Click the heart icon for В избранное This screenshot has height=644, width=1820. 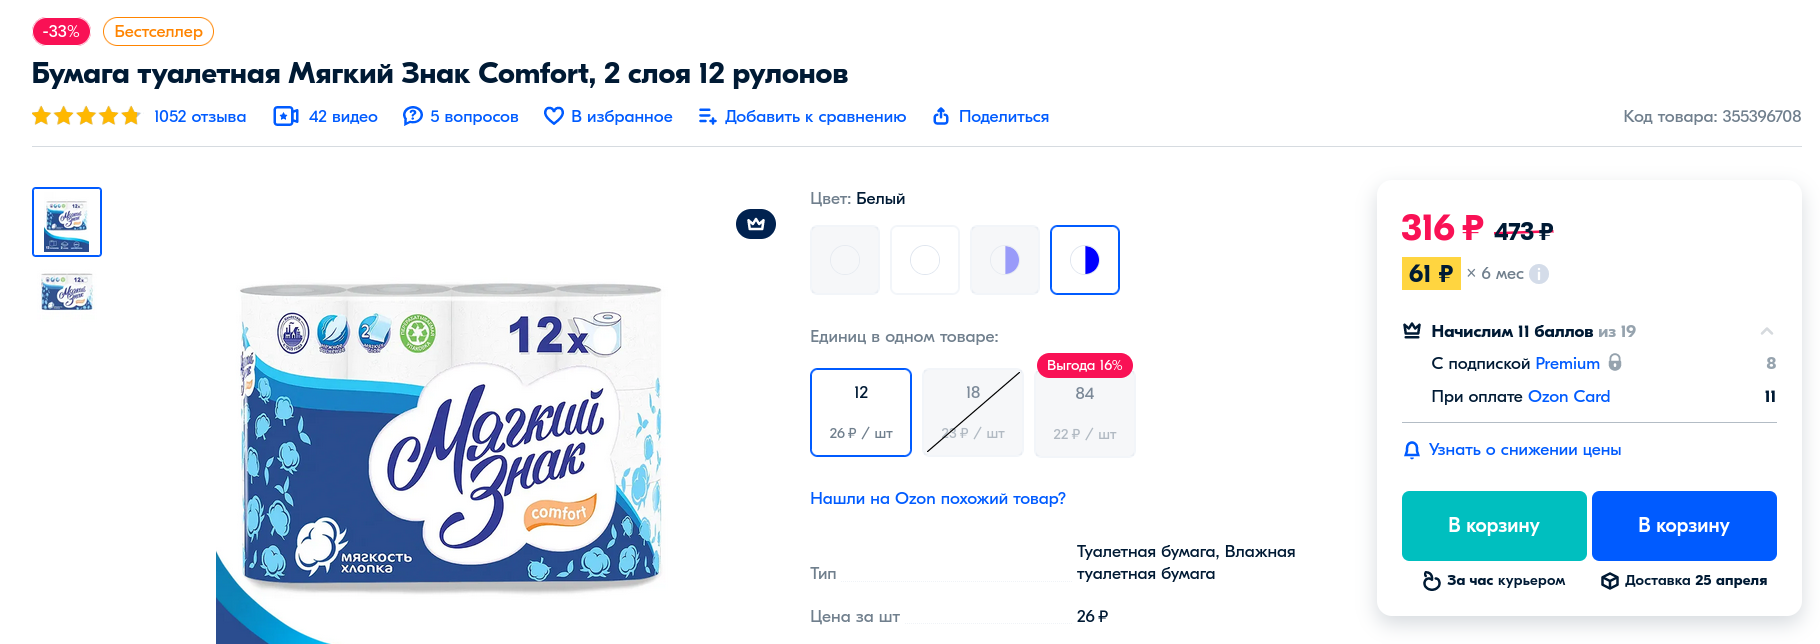point(553,116)
